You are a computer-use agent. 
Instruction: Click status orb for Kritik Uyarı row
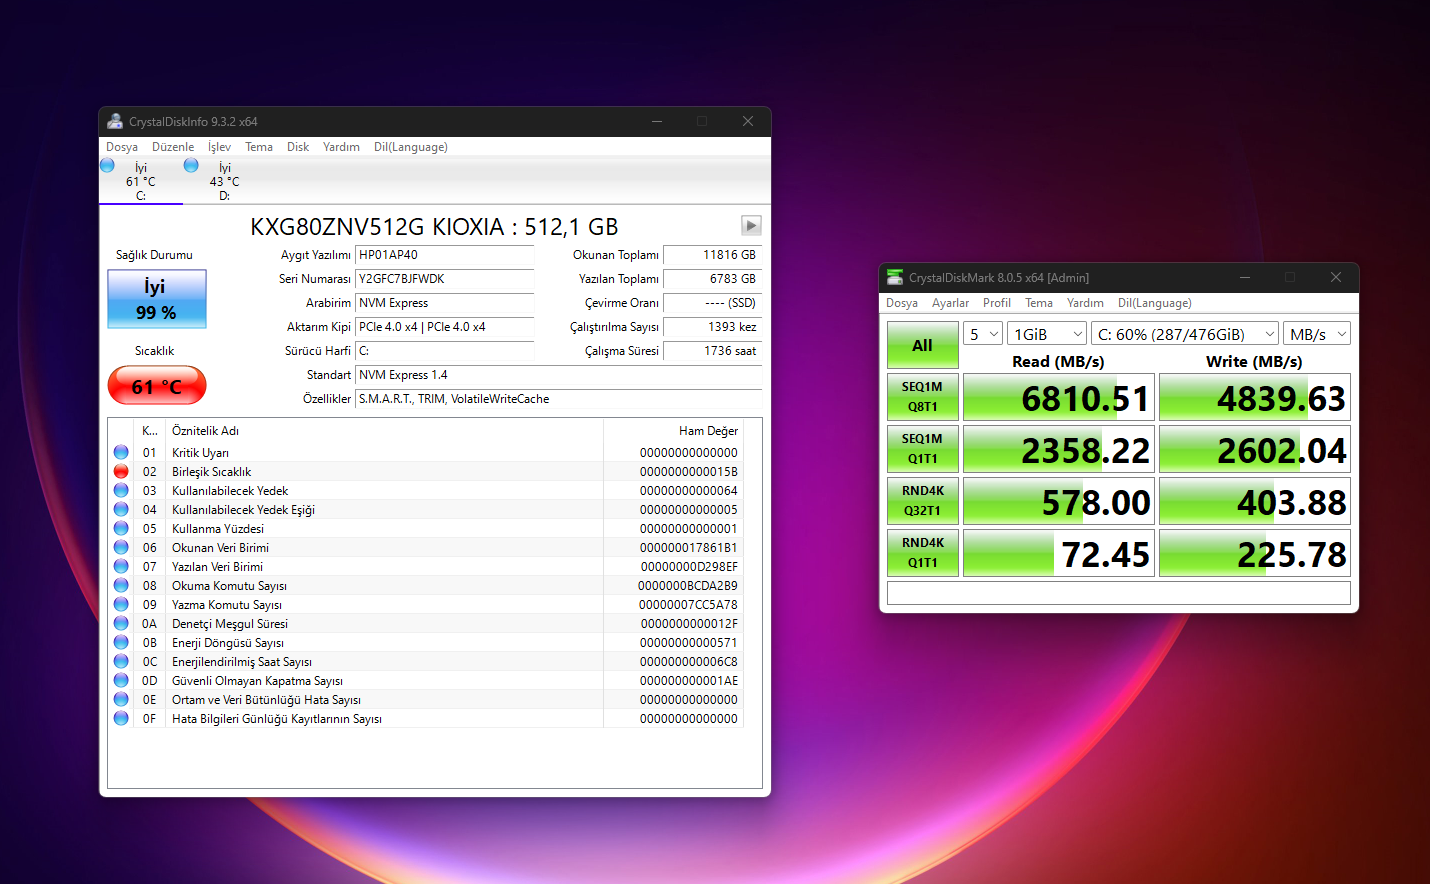(x=121, y=452)
